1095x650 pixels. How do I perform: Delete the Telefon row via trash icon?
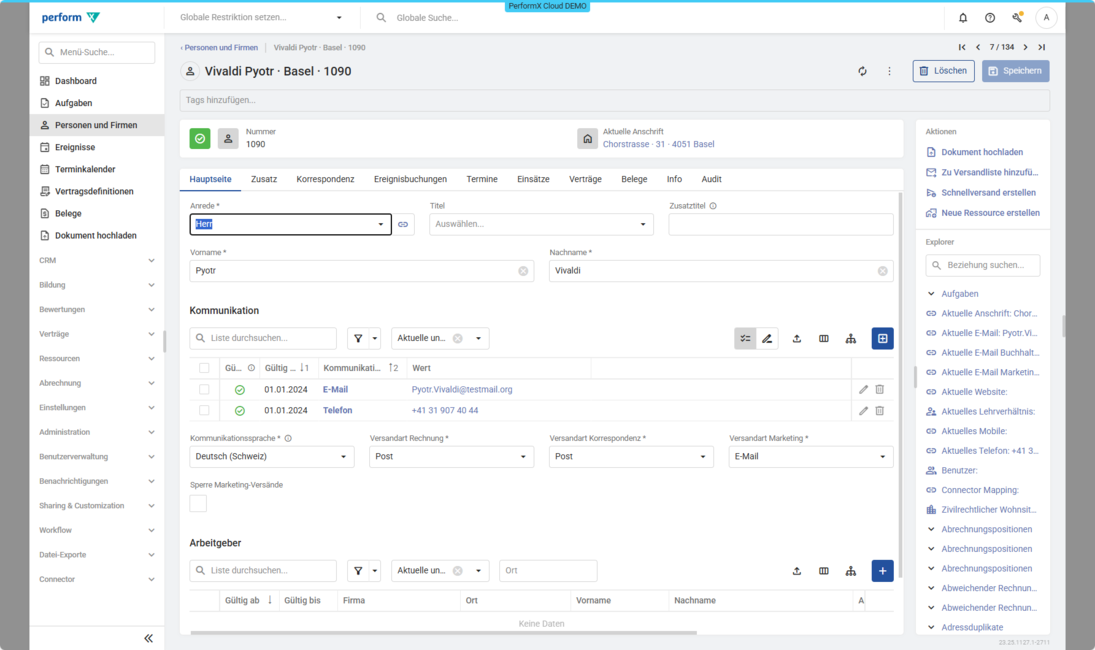click(880, 410)
